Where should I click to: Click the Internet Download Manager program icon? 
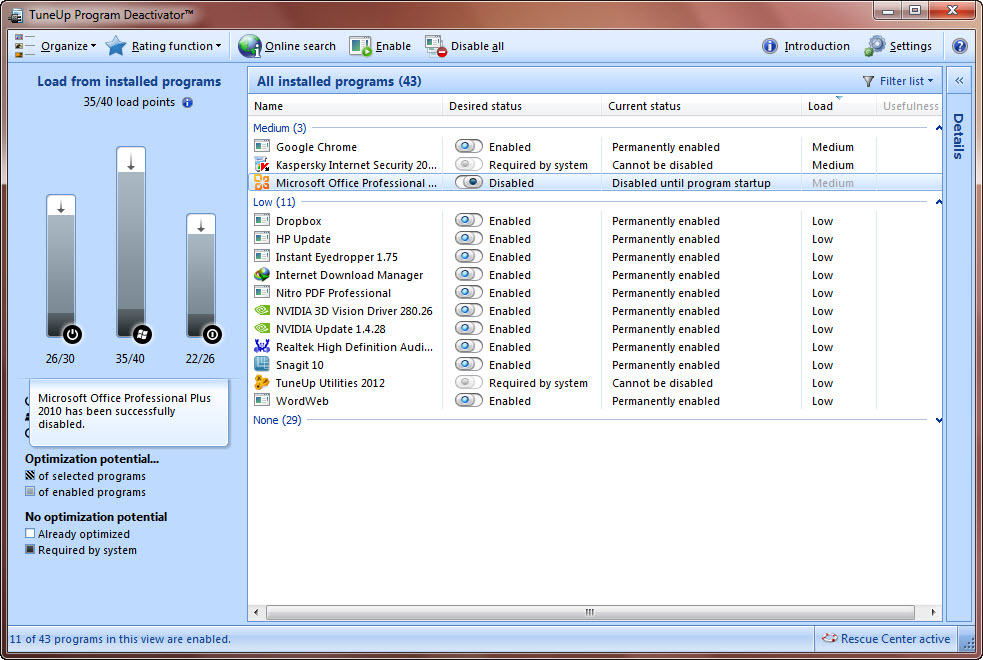point(261,275)
